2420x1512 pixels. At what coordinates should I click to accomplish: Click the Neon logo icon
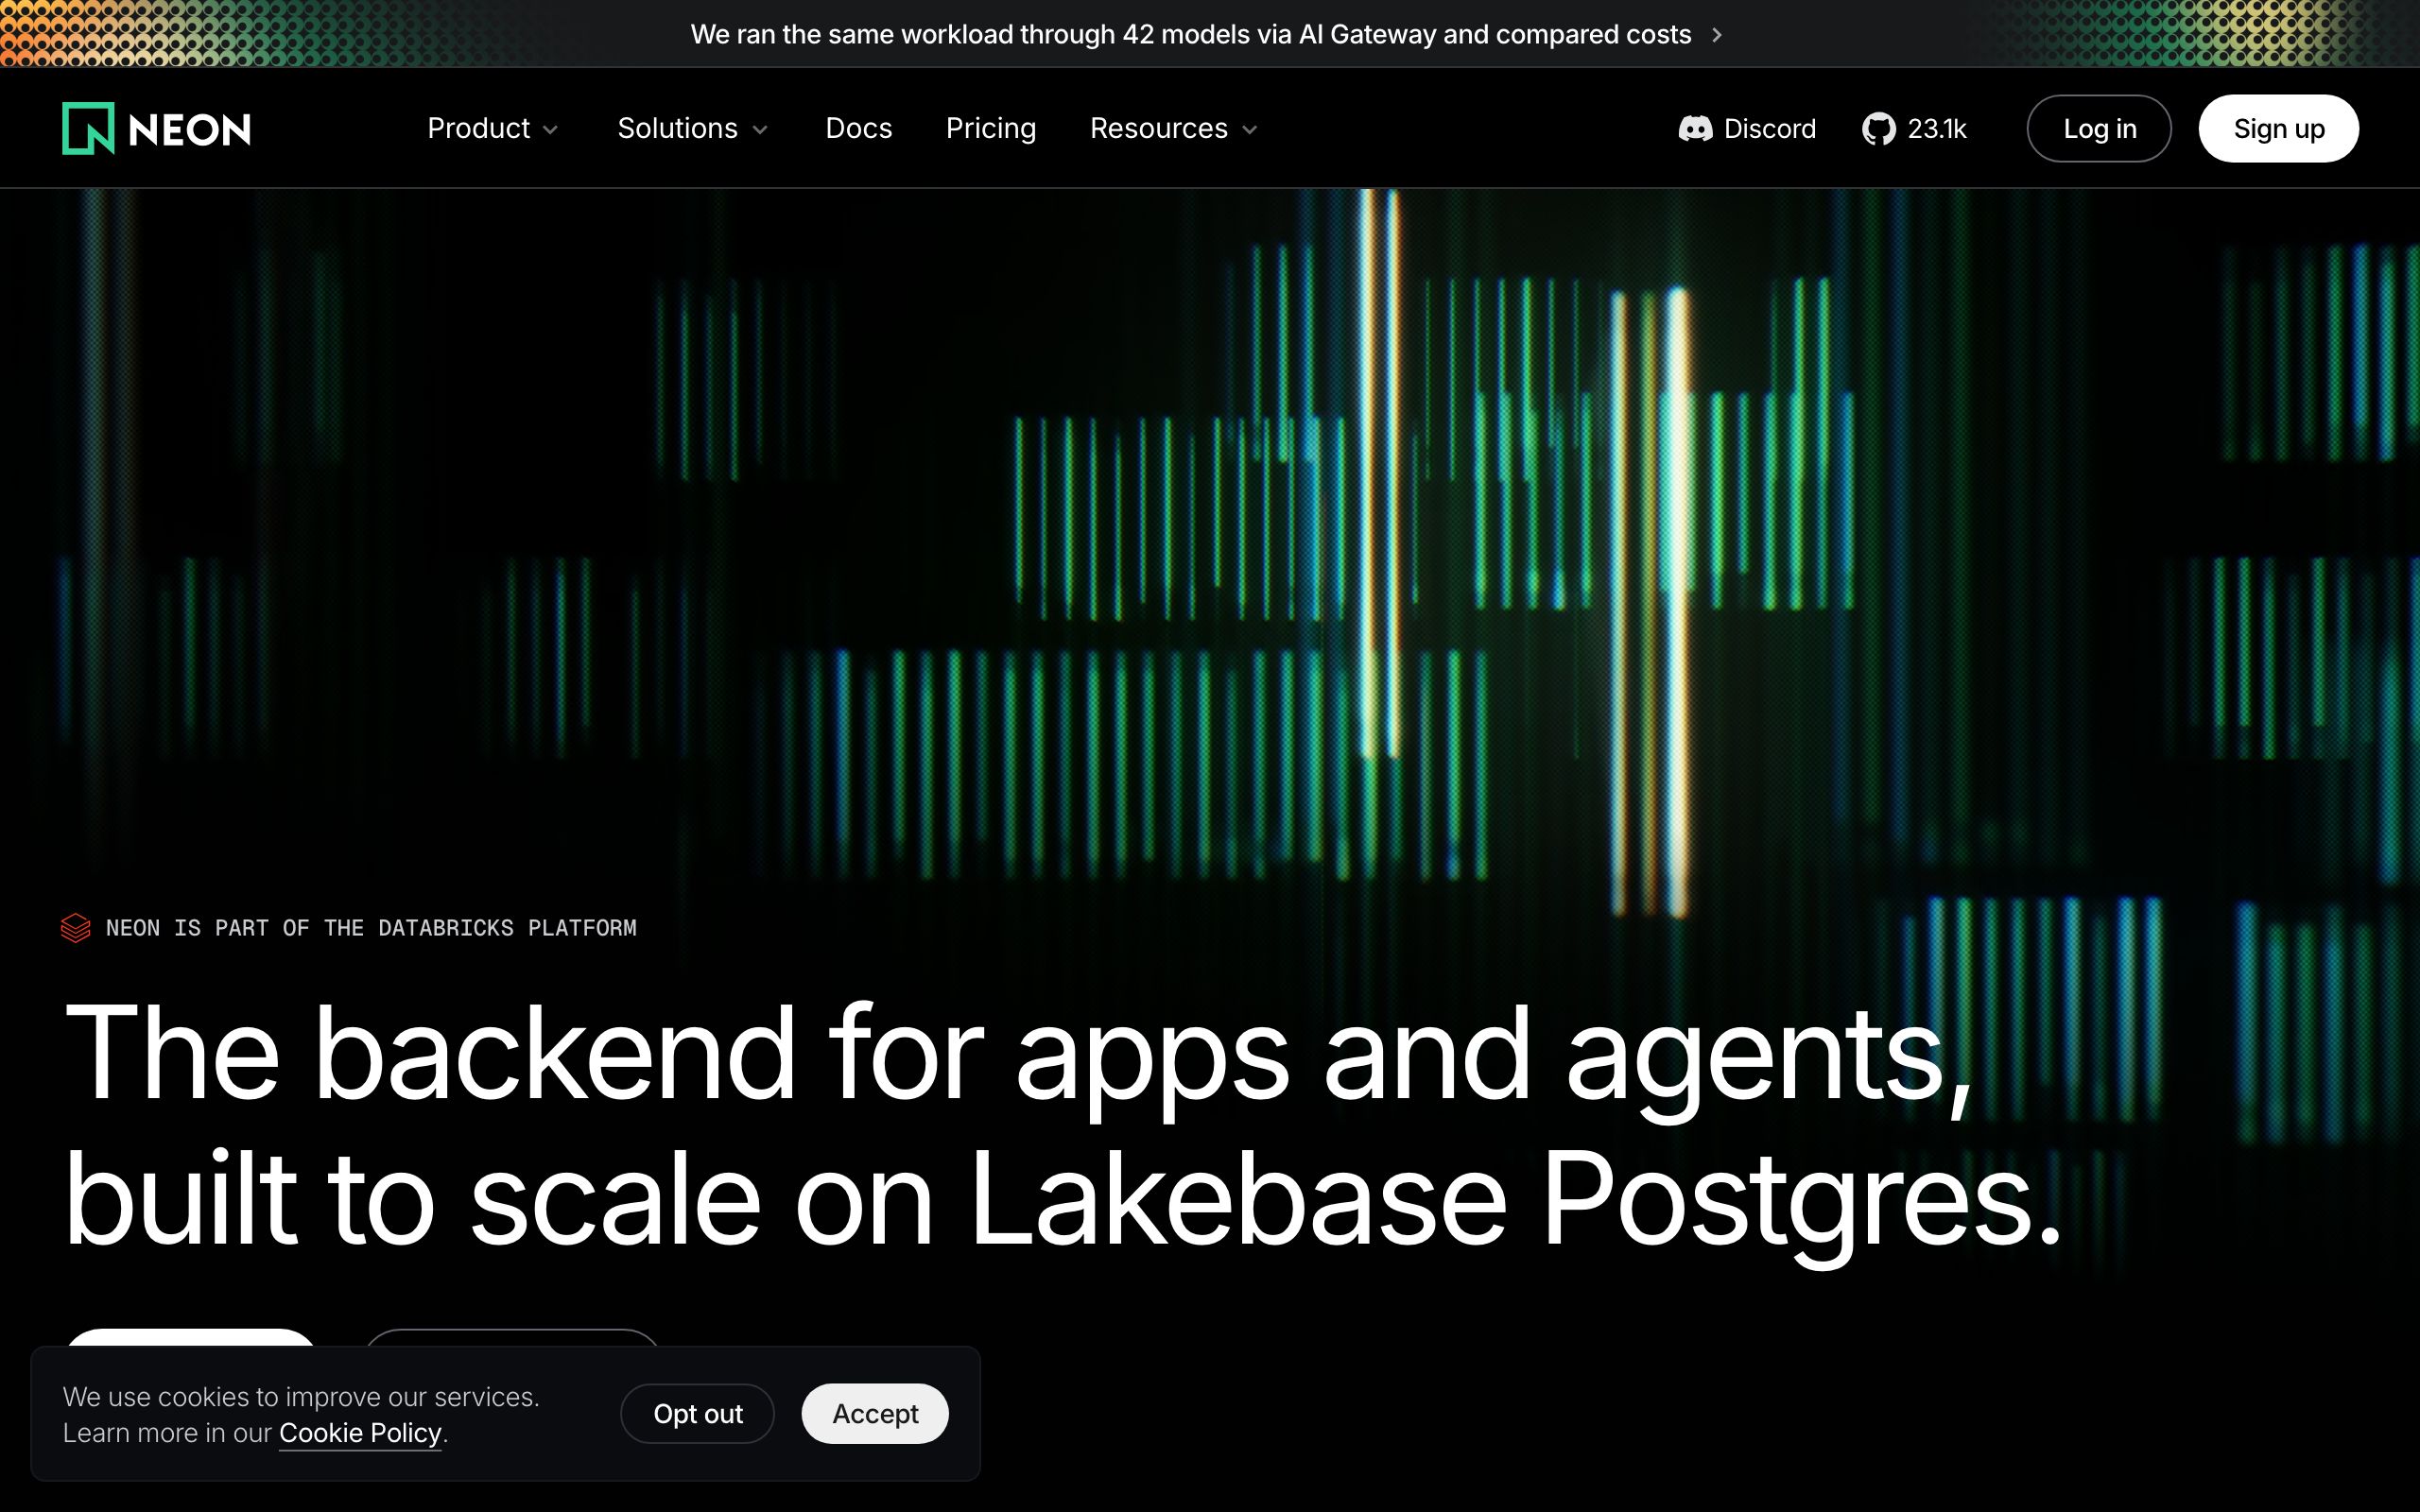click(x=88, y=129)
